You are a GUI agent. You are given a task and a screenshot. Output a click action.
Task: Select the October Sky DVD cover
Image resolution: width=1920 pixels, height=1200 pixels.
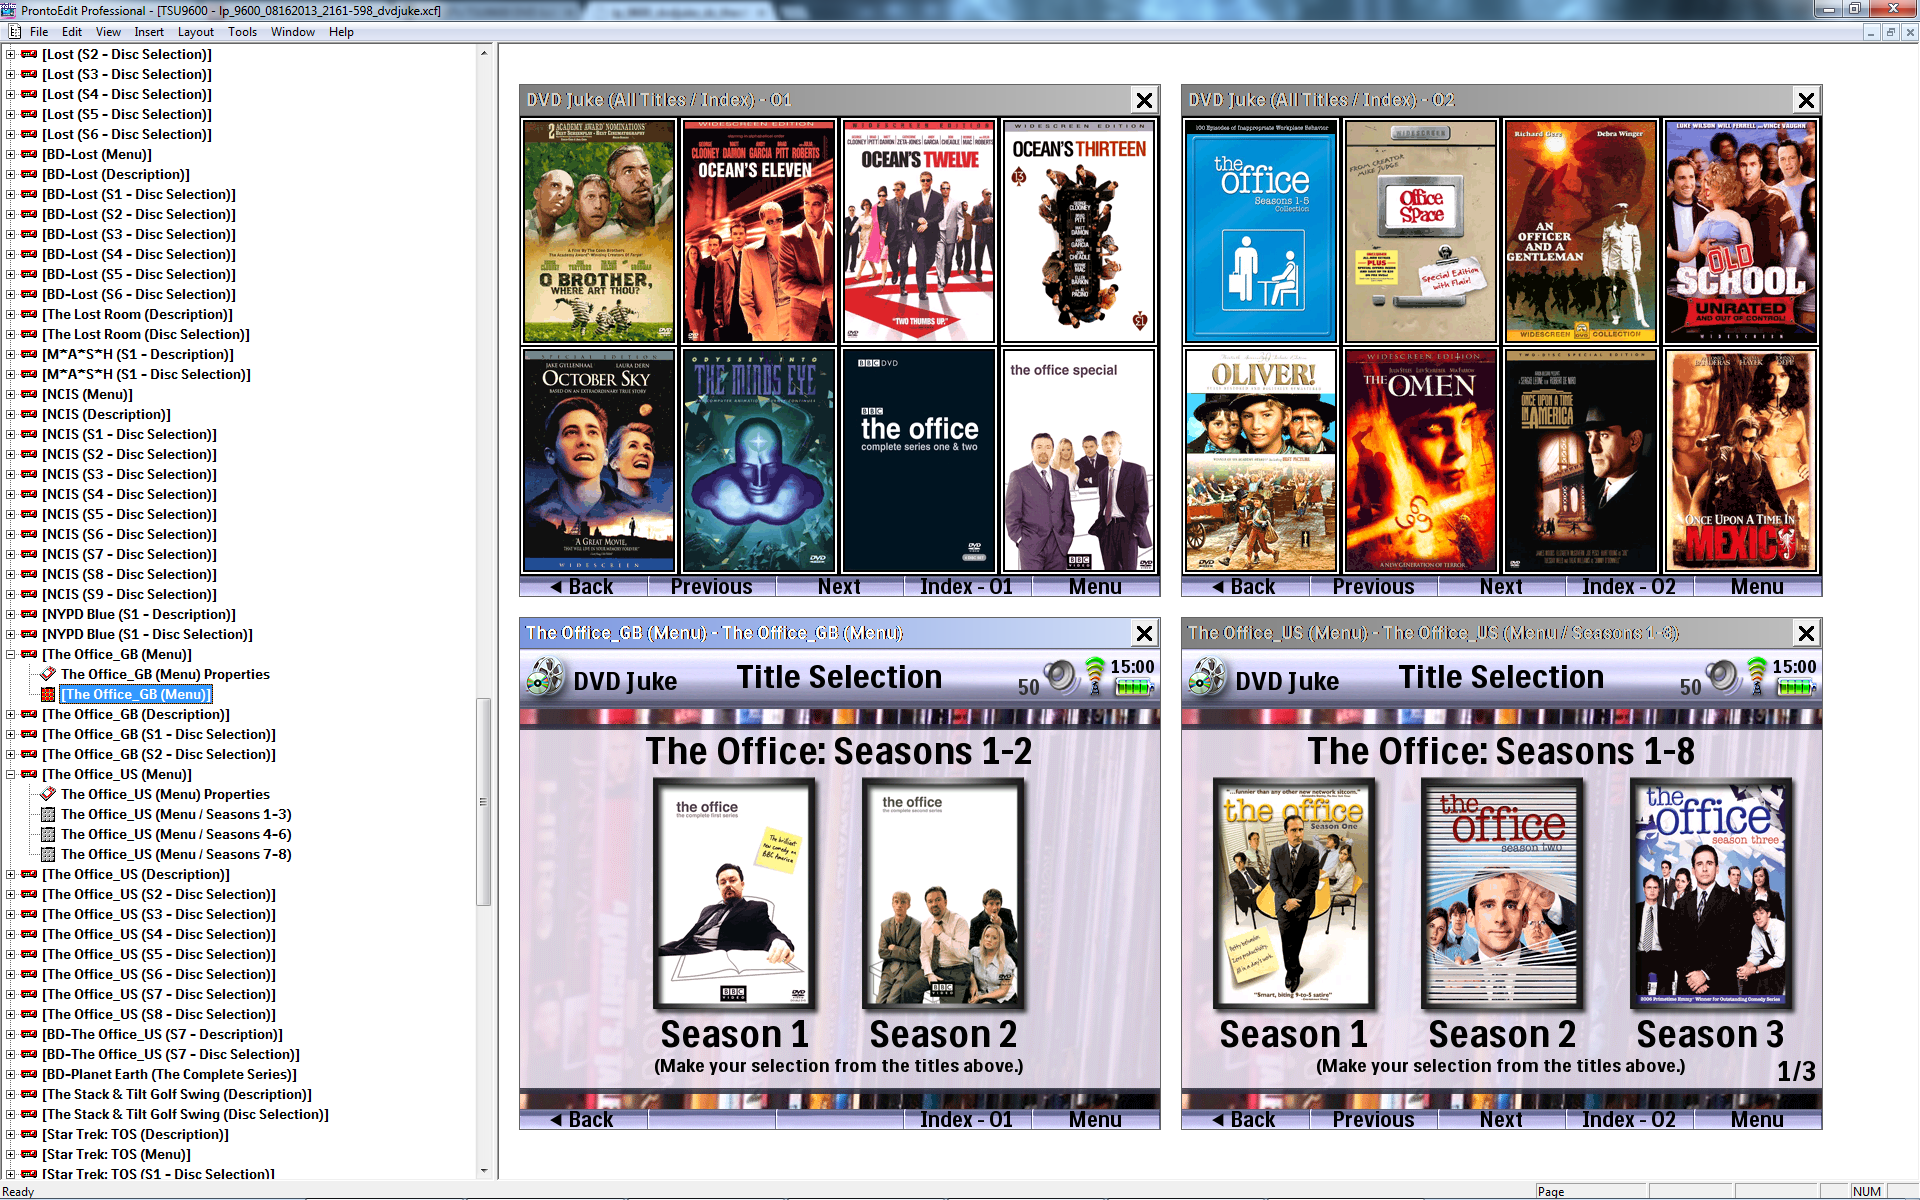click(599, 460)
